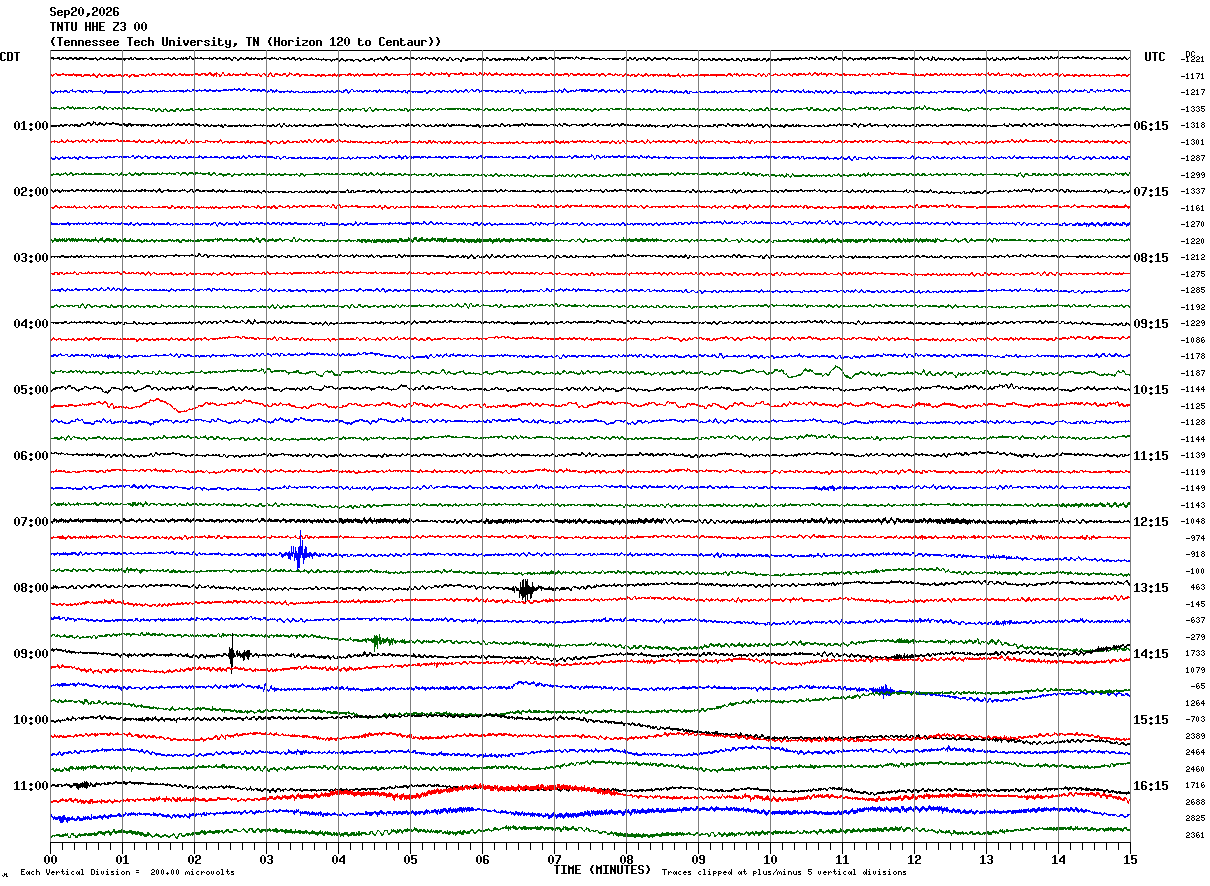Click the 07 minute axis tick label
1210x886 pixels.
coord(554,859)
